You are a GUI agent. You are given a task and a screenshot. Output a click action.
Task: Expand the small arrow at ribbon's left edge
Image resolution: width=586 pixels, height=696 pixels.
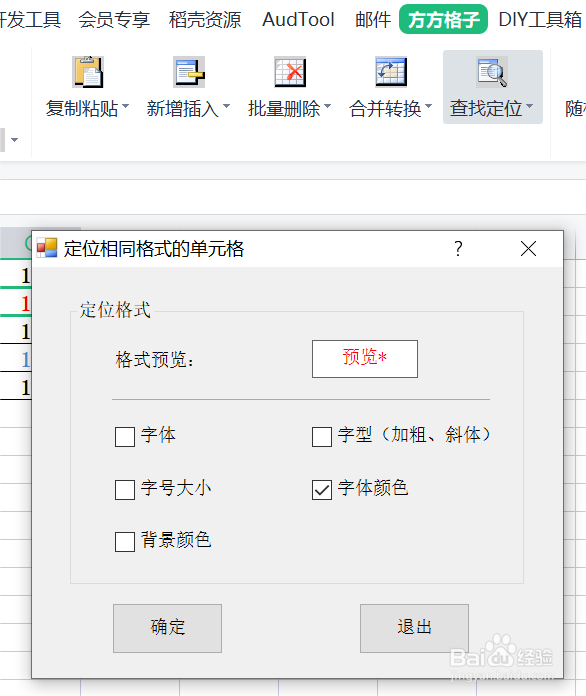pos(15,140)
